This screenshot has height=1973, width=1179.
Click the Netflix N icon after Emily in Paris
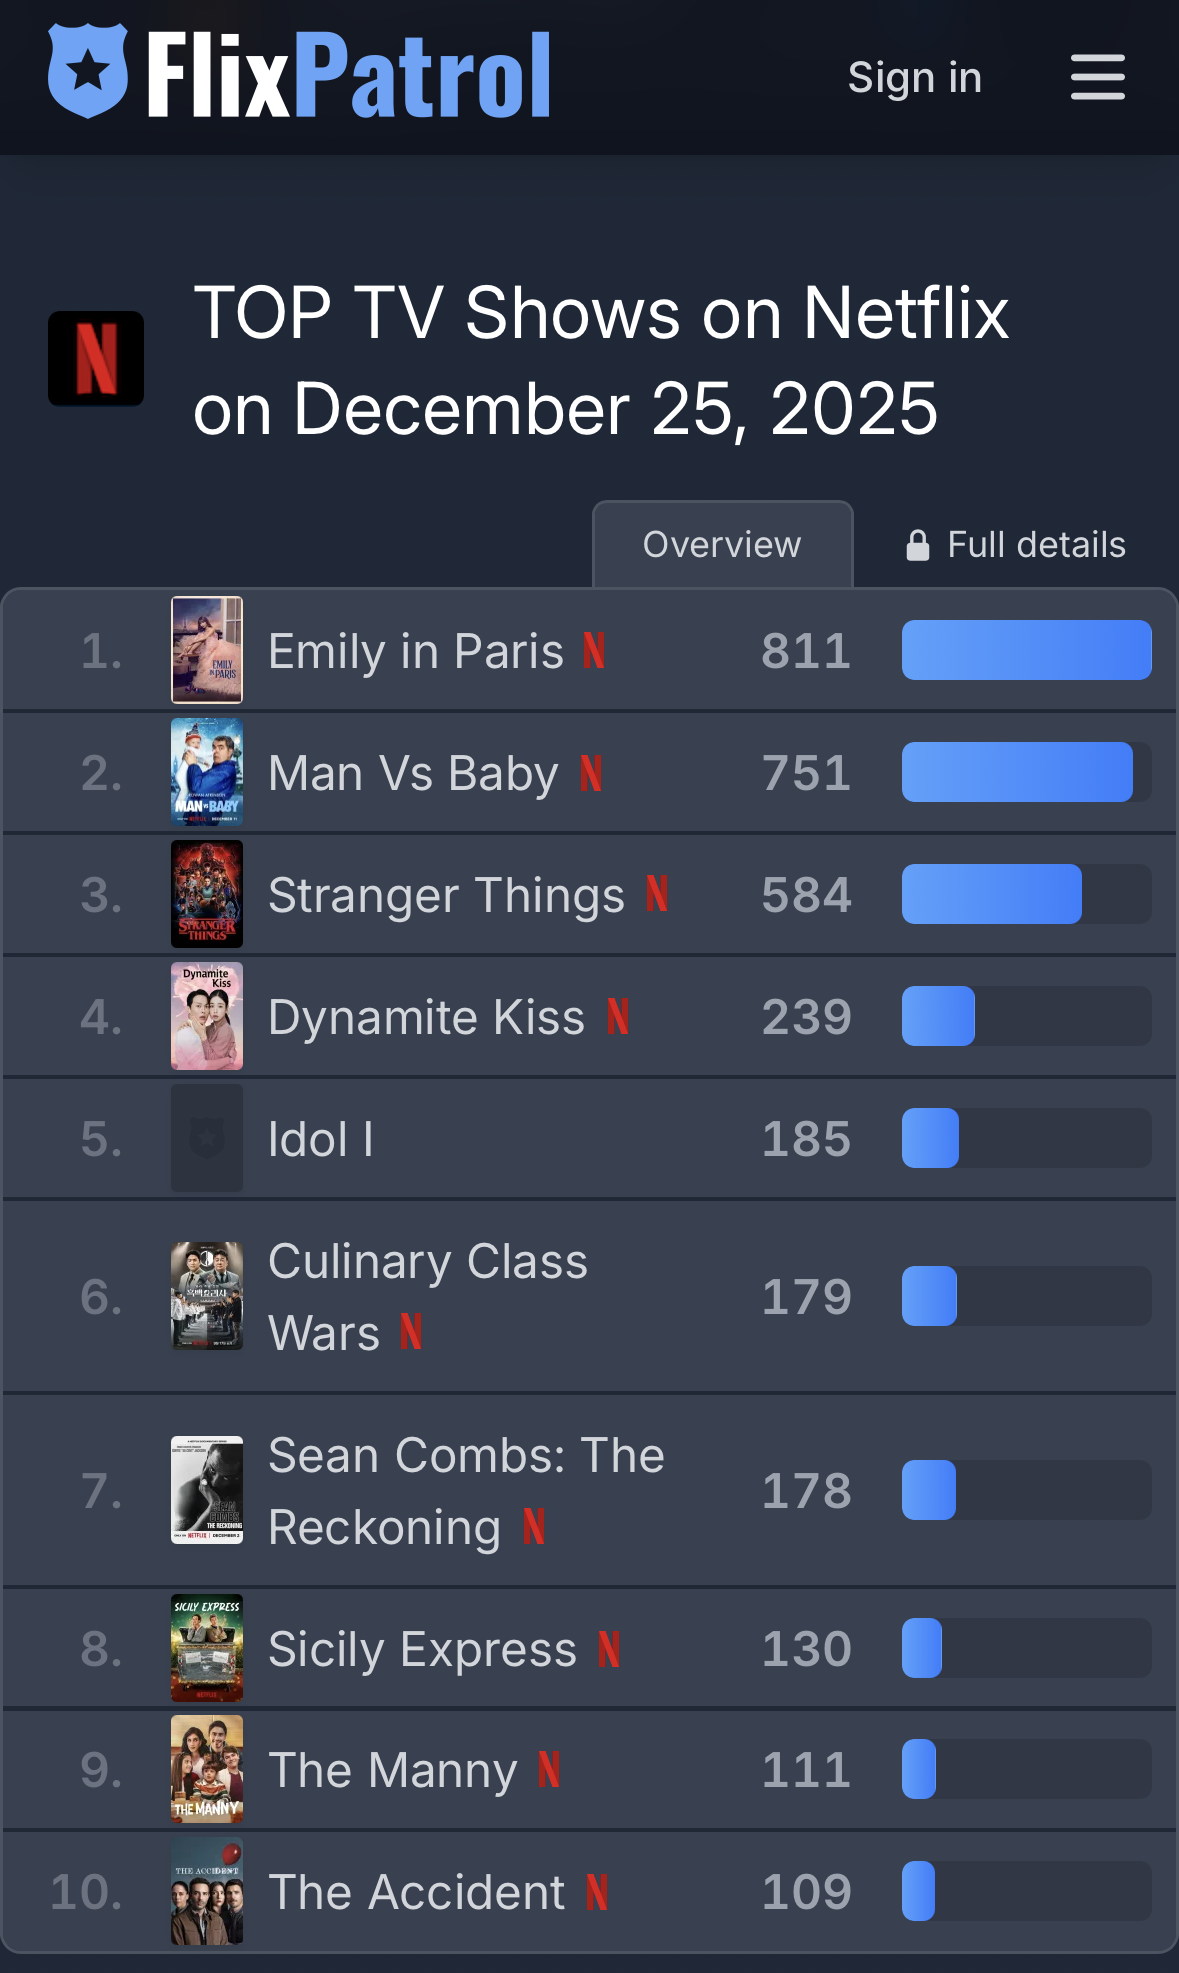point(594,650)
